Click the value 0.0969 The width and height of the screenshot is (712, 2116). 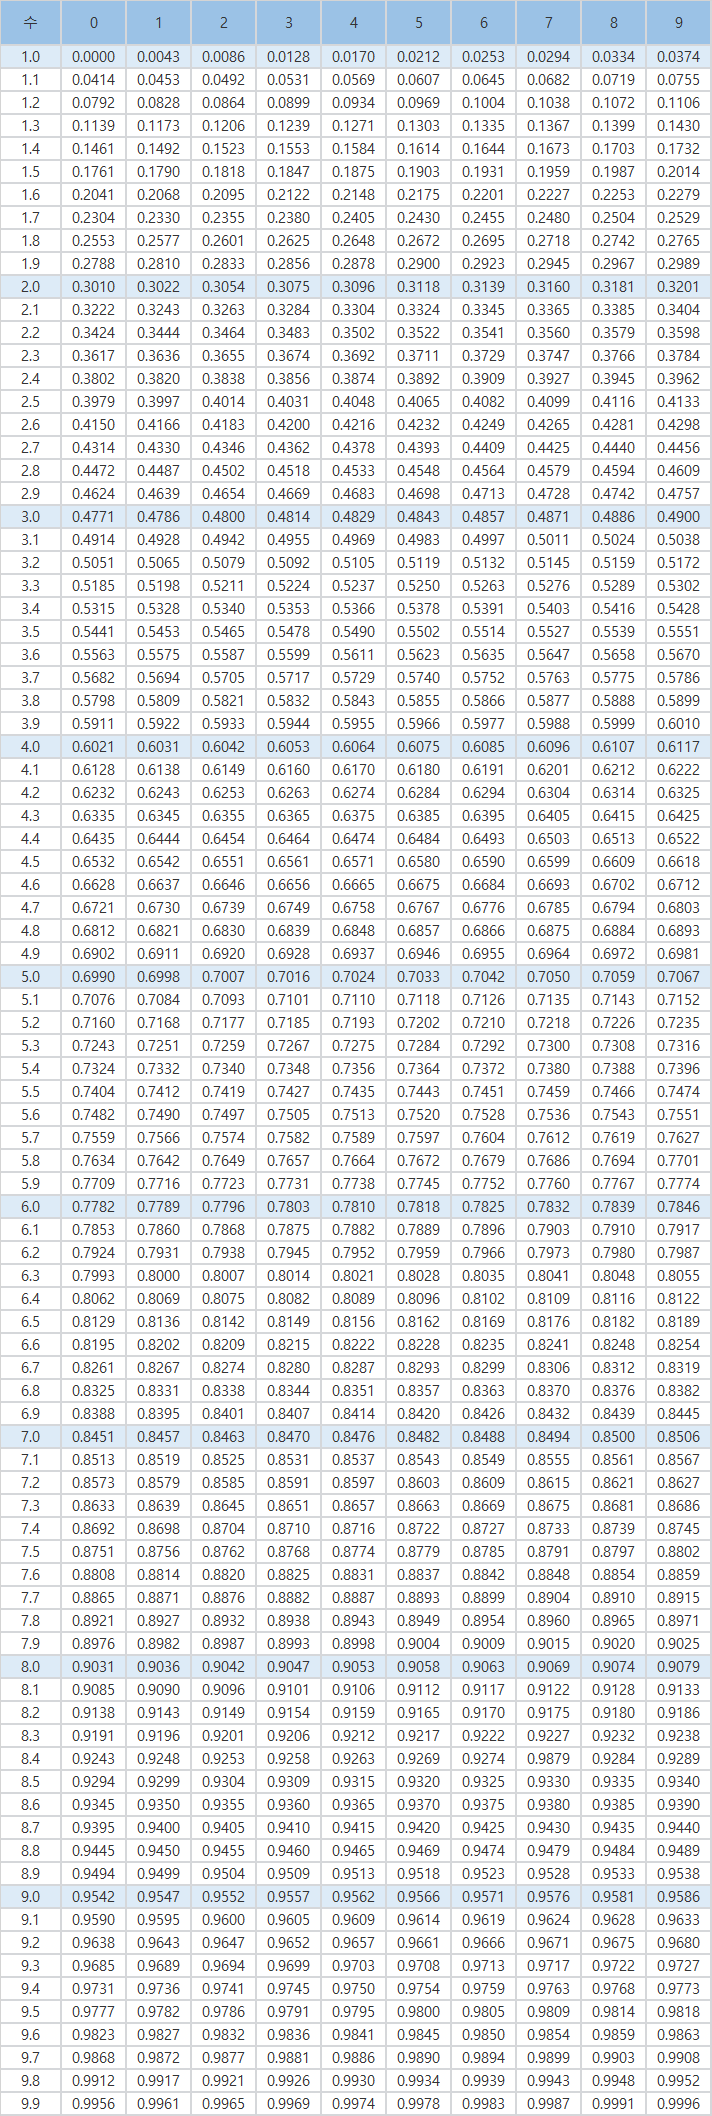click(x=419, y=103)
